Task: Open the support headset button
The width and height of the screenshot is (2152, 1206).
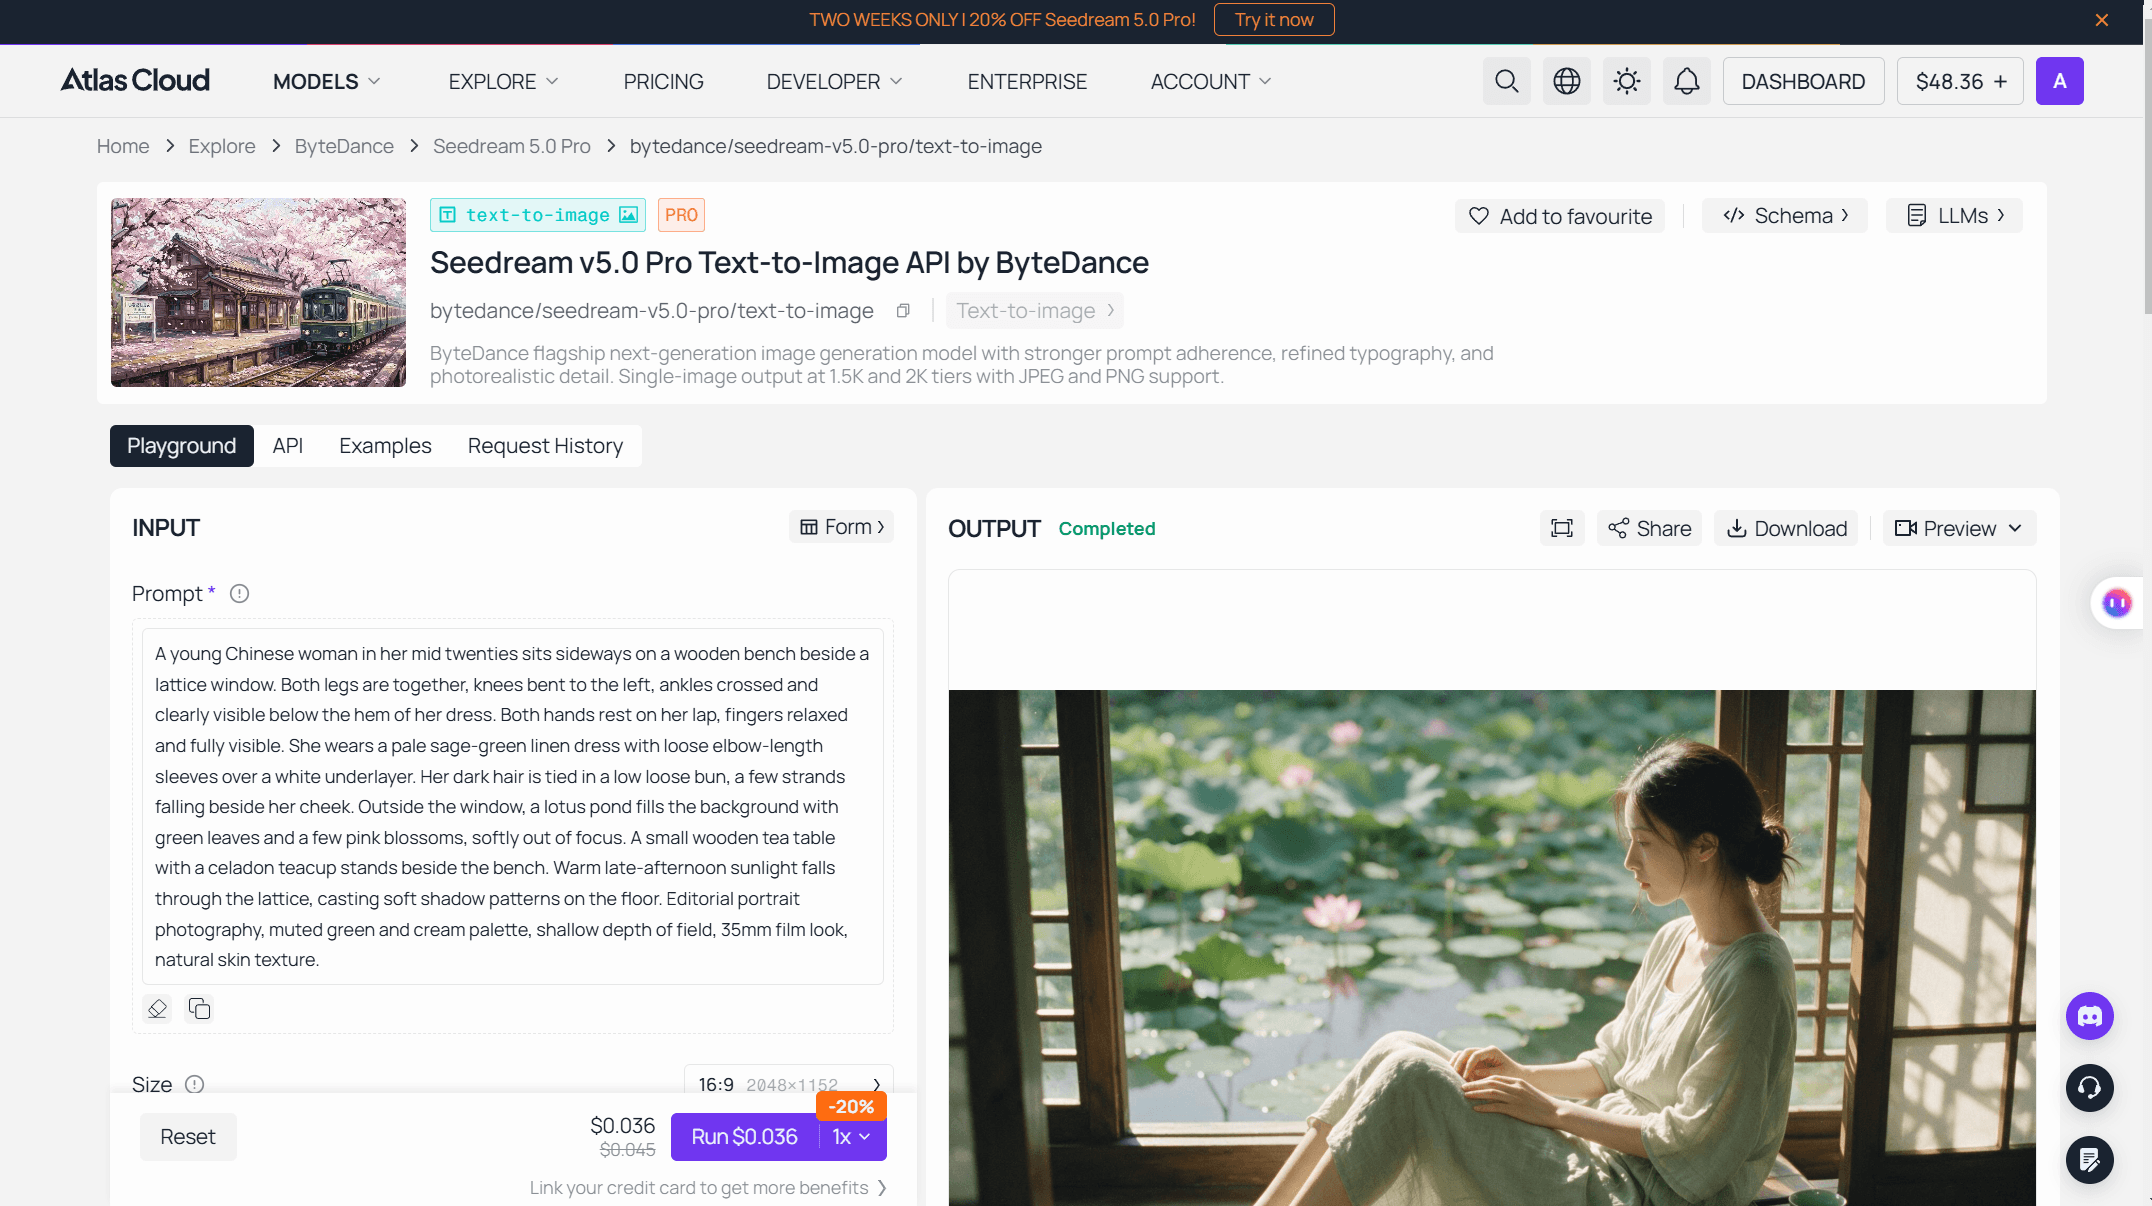Action: pos(2089,1088)
